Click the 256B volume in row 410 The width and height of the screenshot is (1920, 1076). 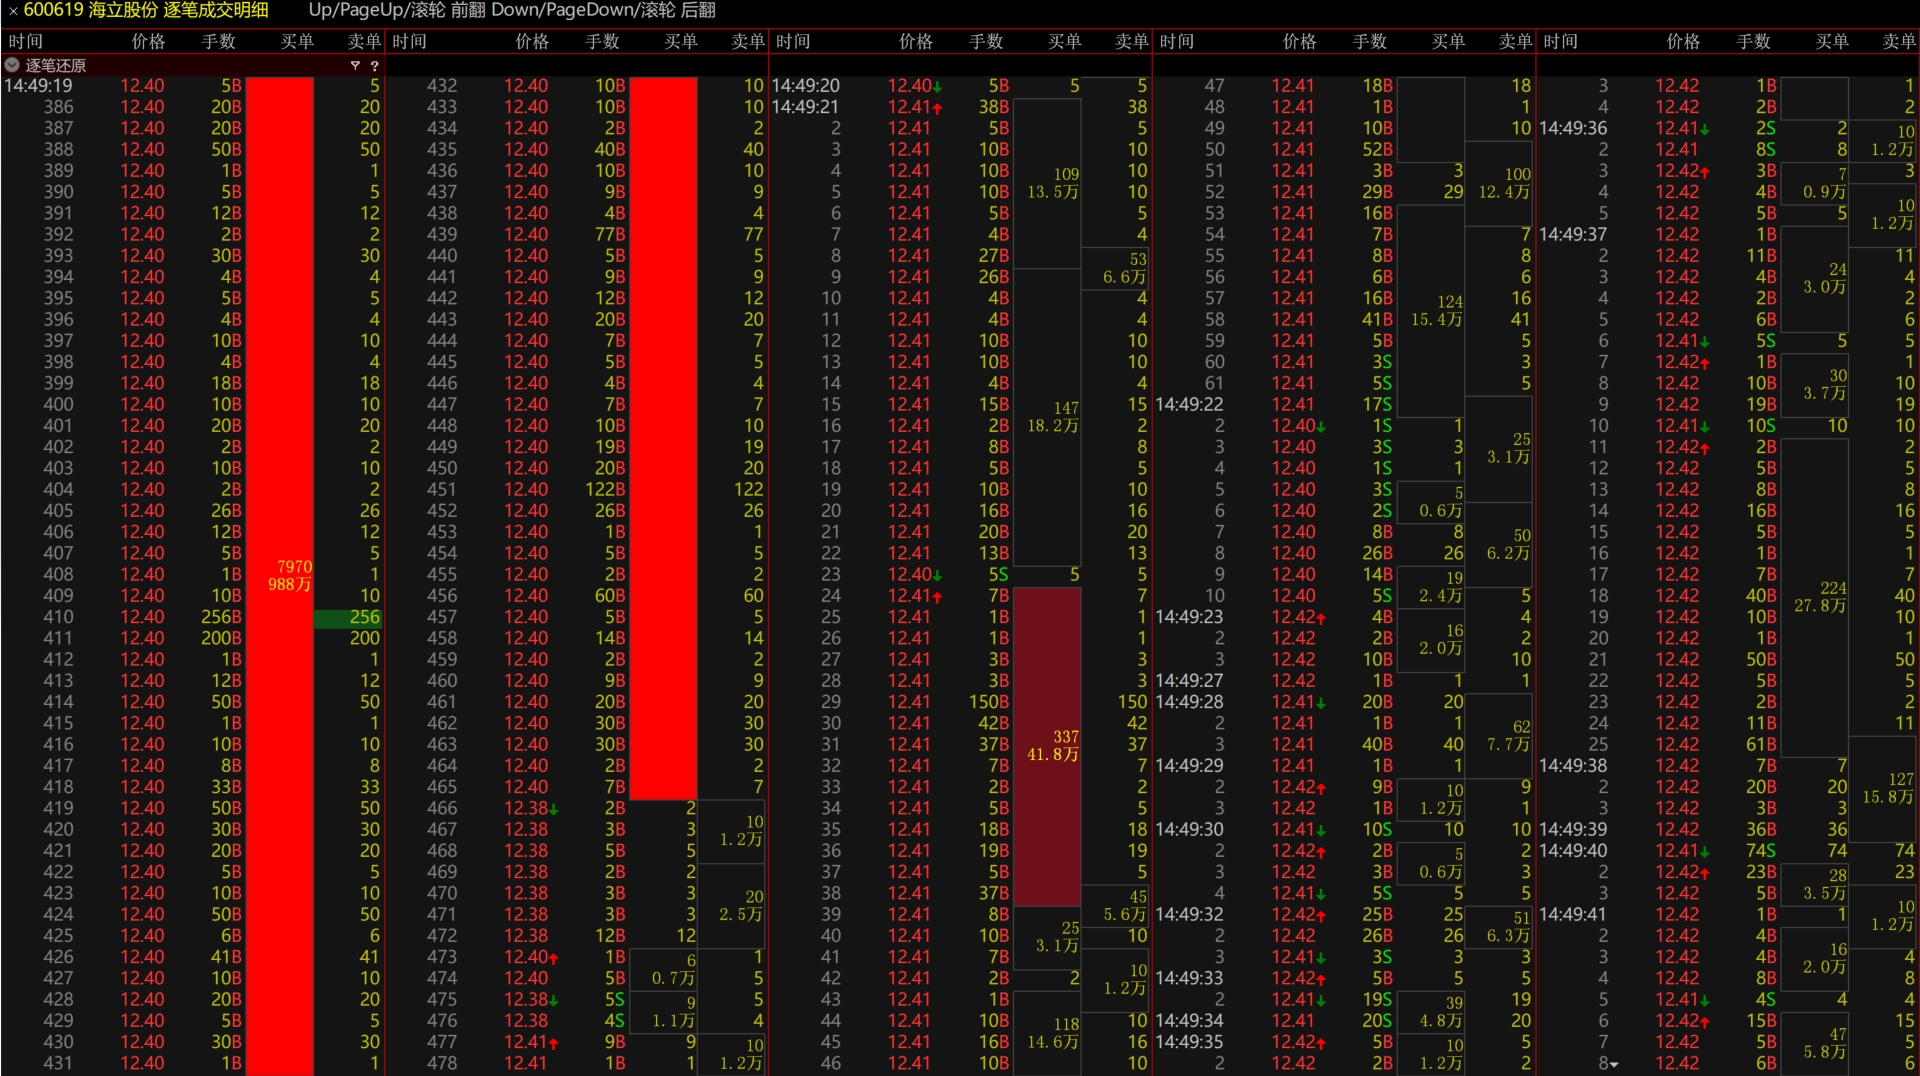click(x=221, y=617)
